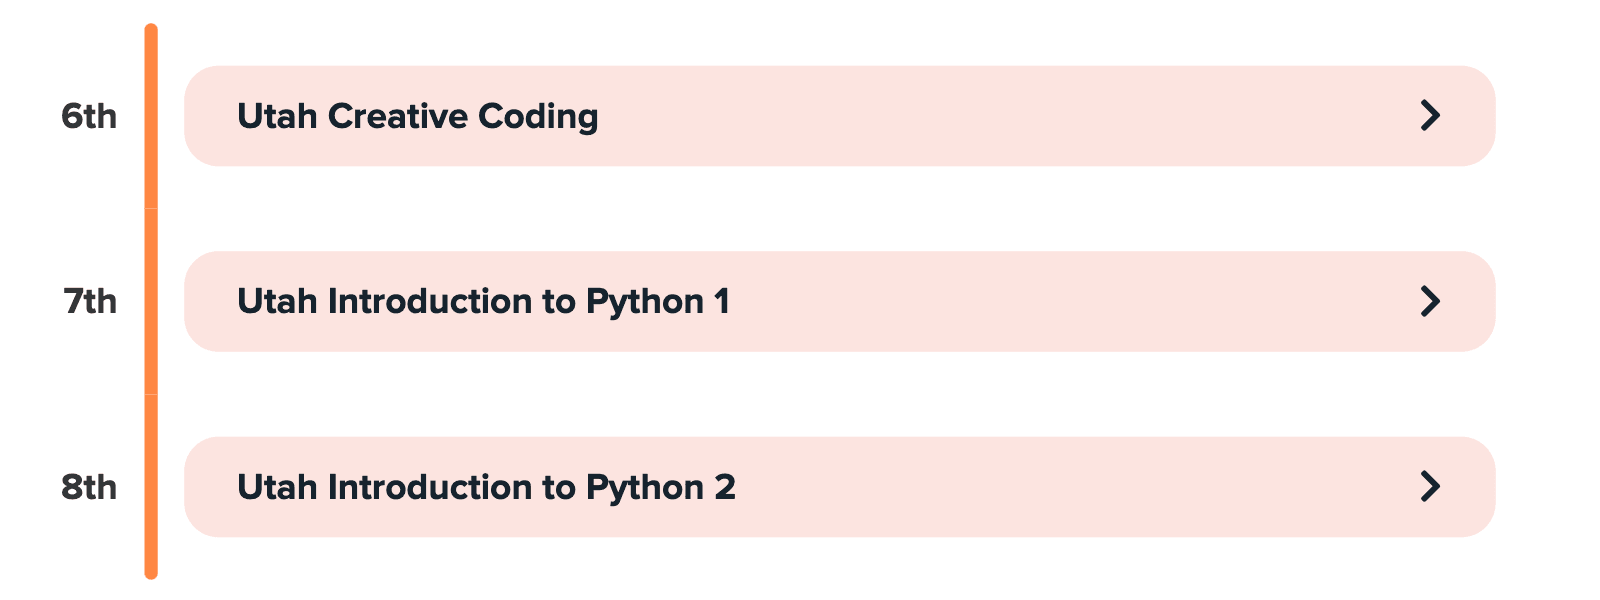Screen dimensions: 1600x600
Task: Select the 7th grade label
Action: coord(90,301)
